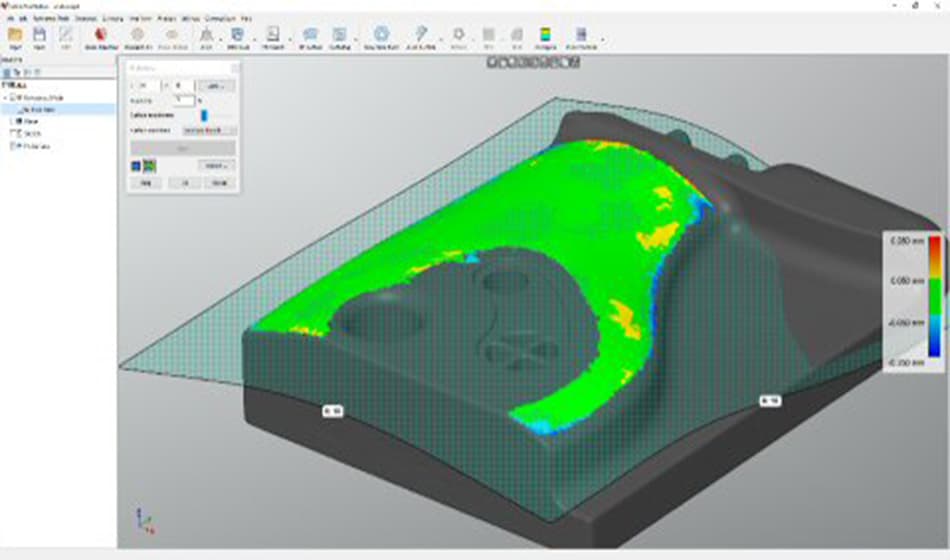
Task: Select the third row's label in the tree
Action: [31, 121]
